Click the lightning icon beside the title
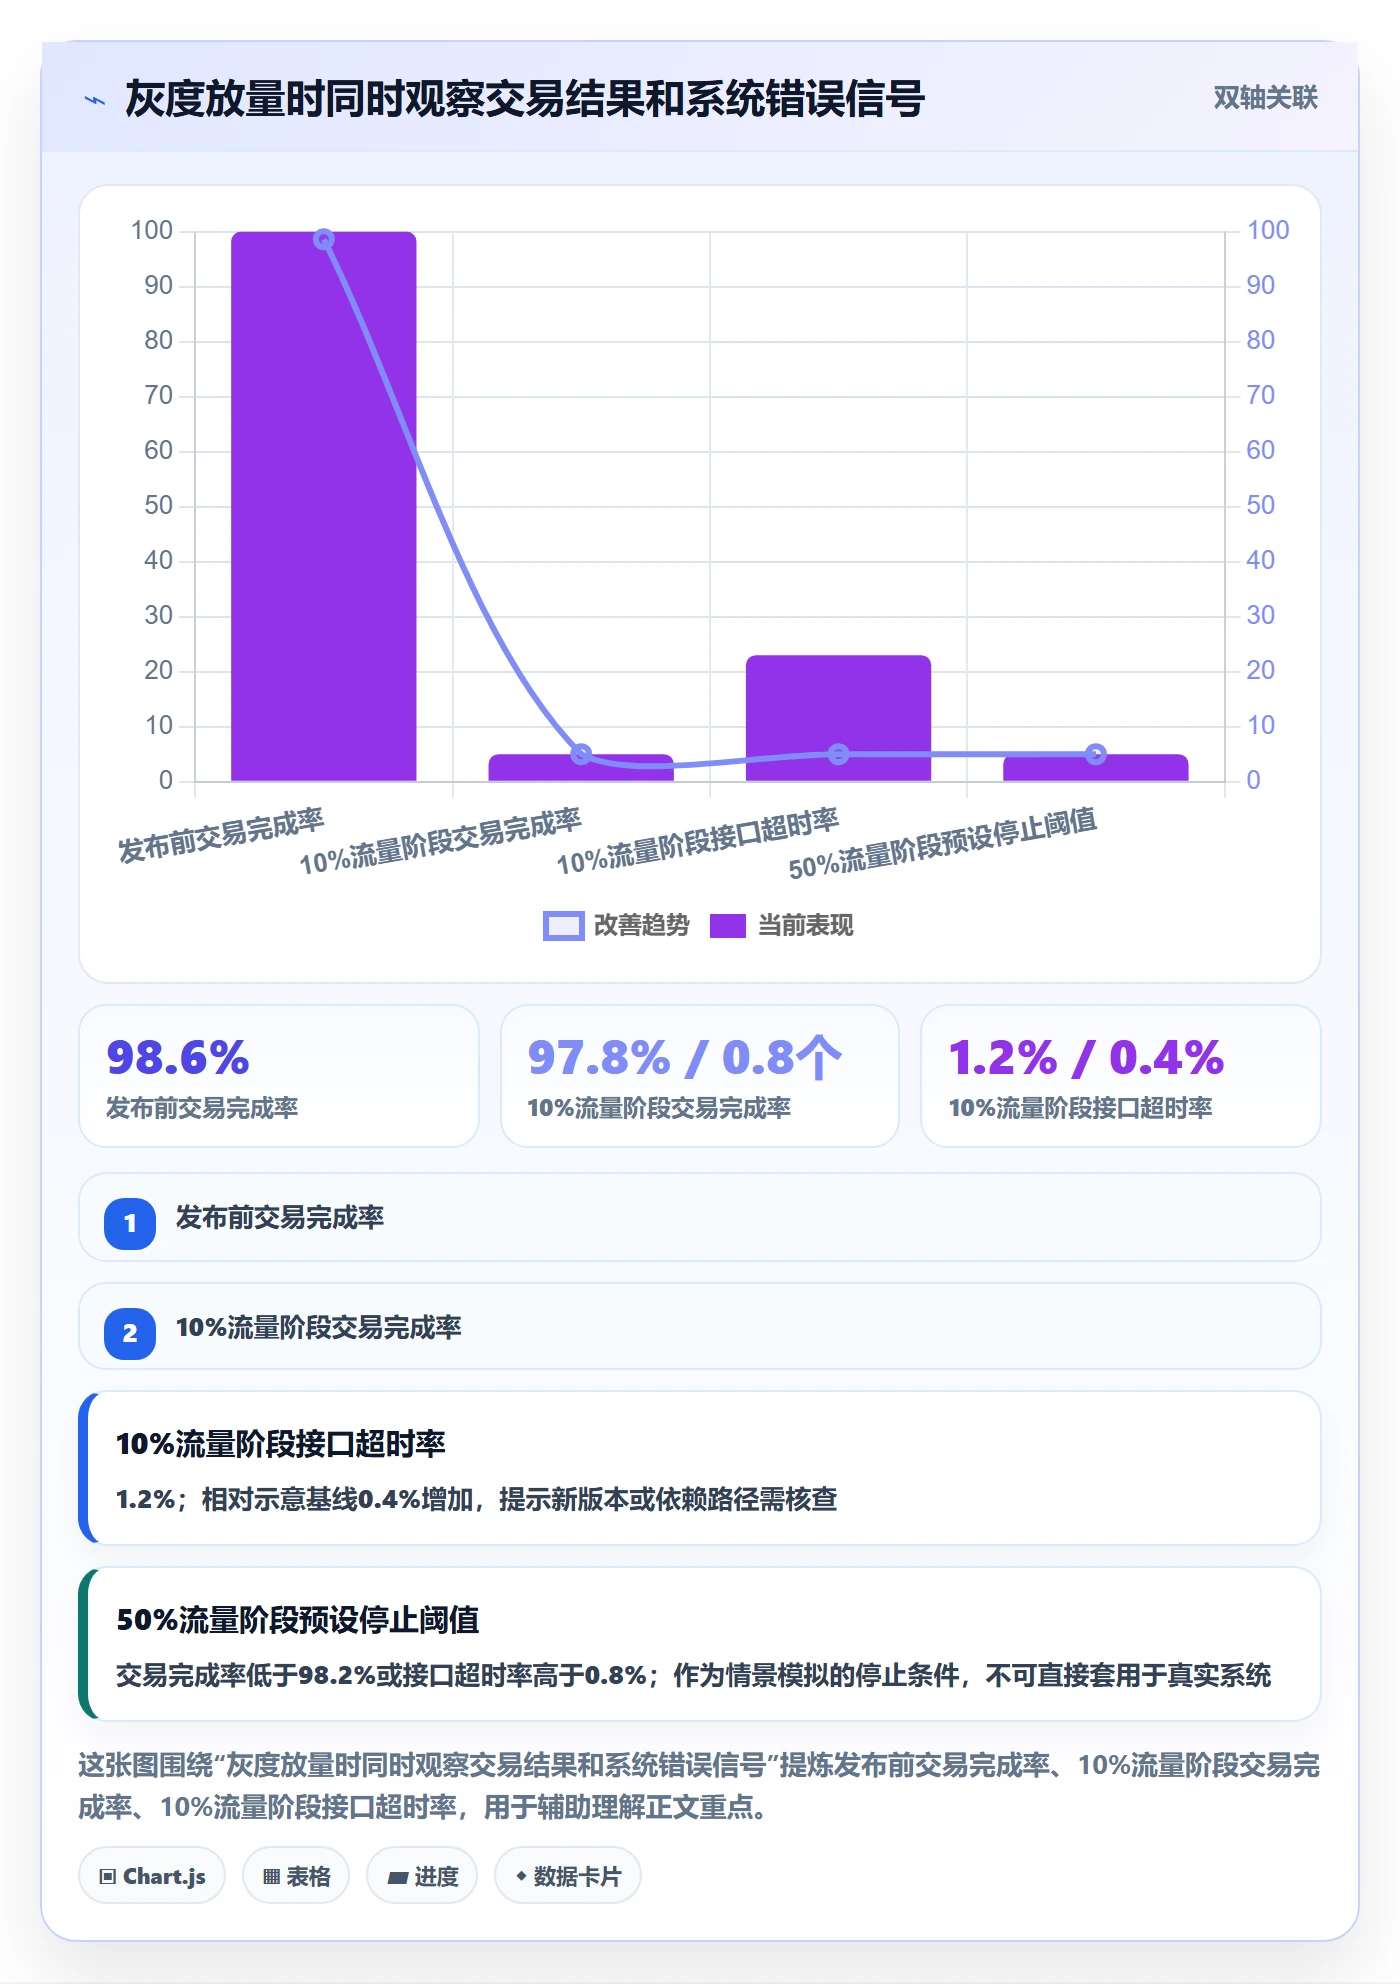The height and width of the screenshot is (1984, 1400). [x=95, y=100]
